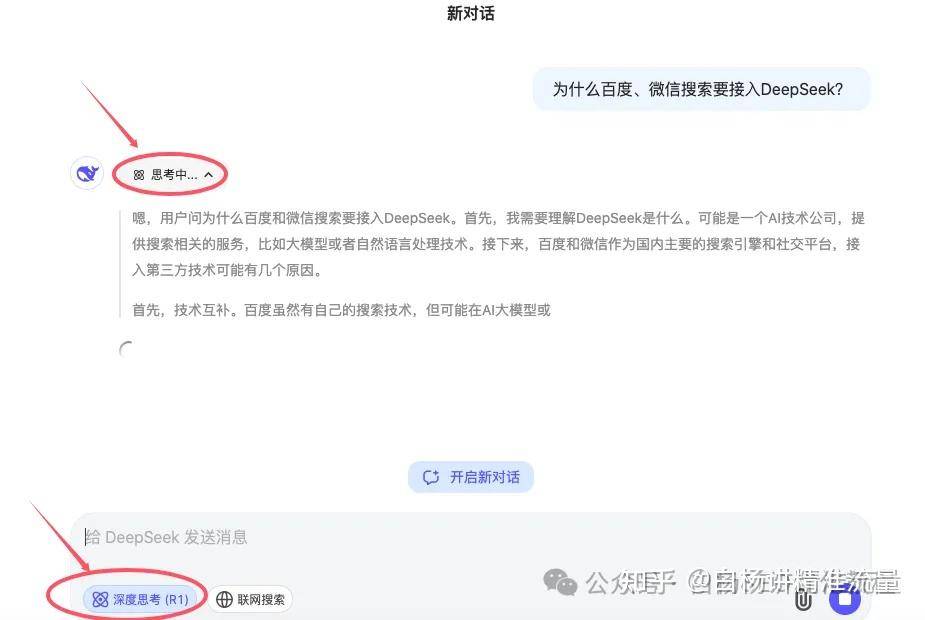Click the 新对话 conversation title
This screenshot has width=925, height=620.
pos(471,13)
